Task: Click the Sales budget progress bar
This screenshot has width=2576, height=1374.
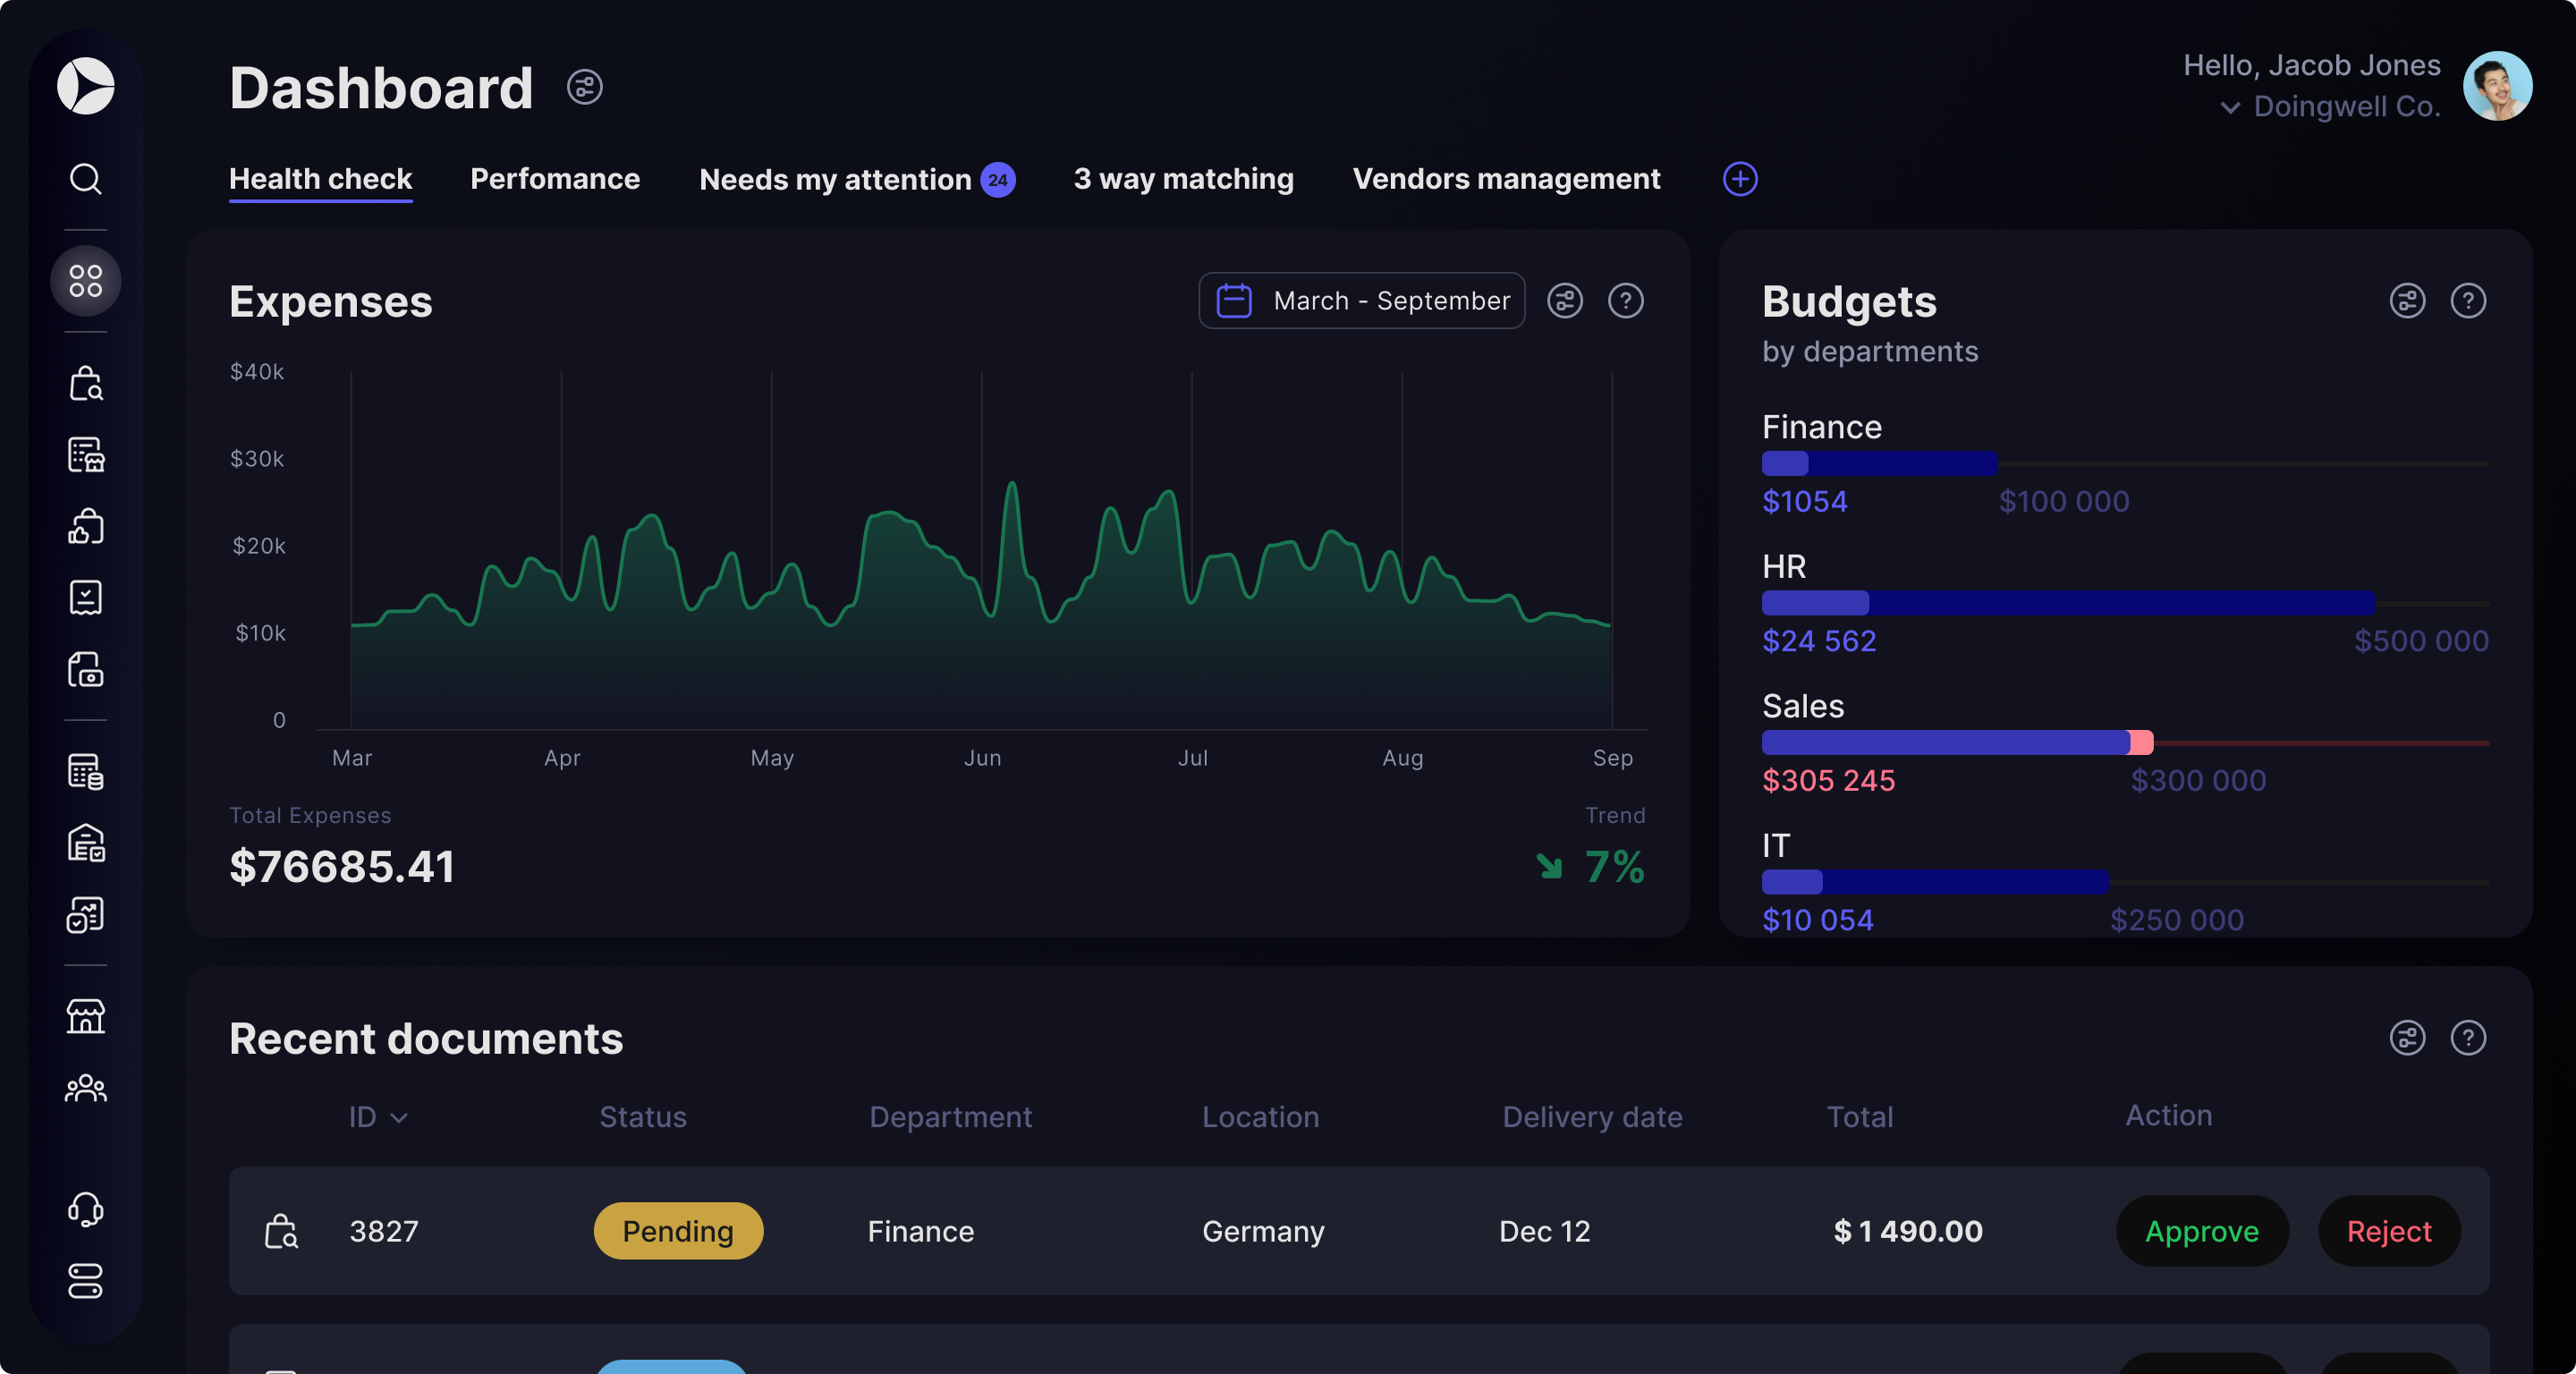Action: pos(2124,743)
